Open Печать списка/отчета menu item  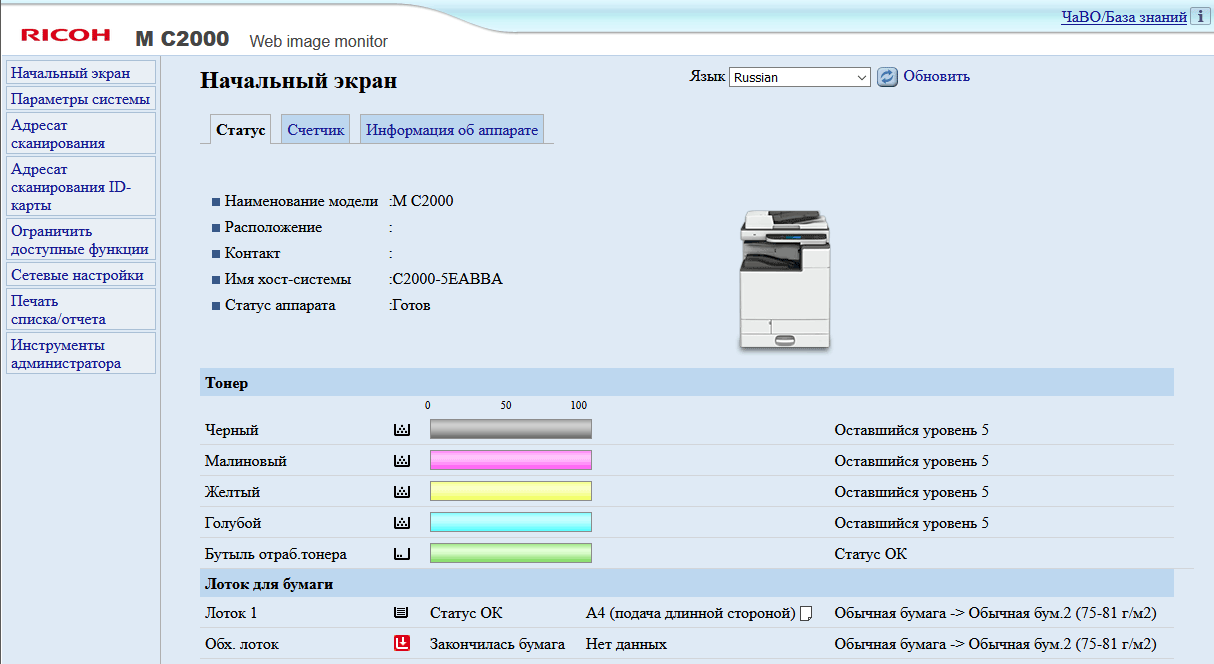[x=81, y=310]
